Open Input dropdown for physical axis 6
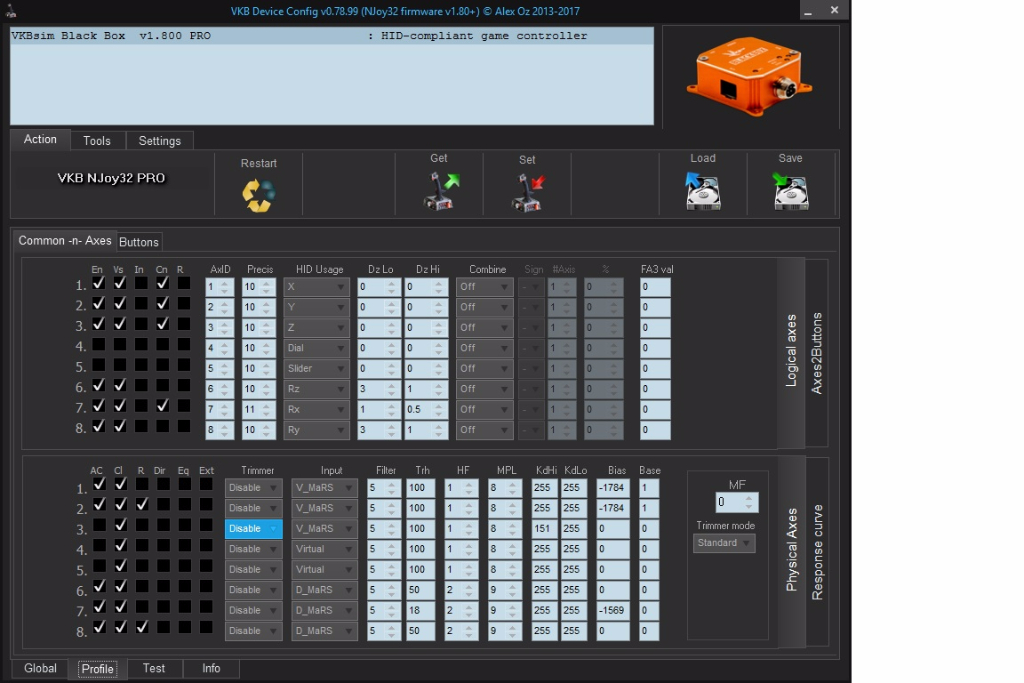This screenshot has height=683, width=1024. point(324,590)
